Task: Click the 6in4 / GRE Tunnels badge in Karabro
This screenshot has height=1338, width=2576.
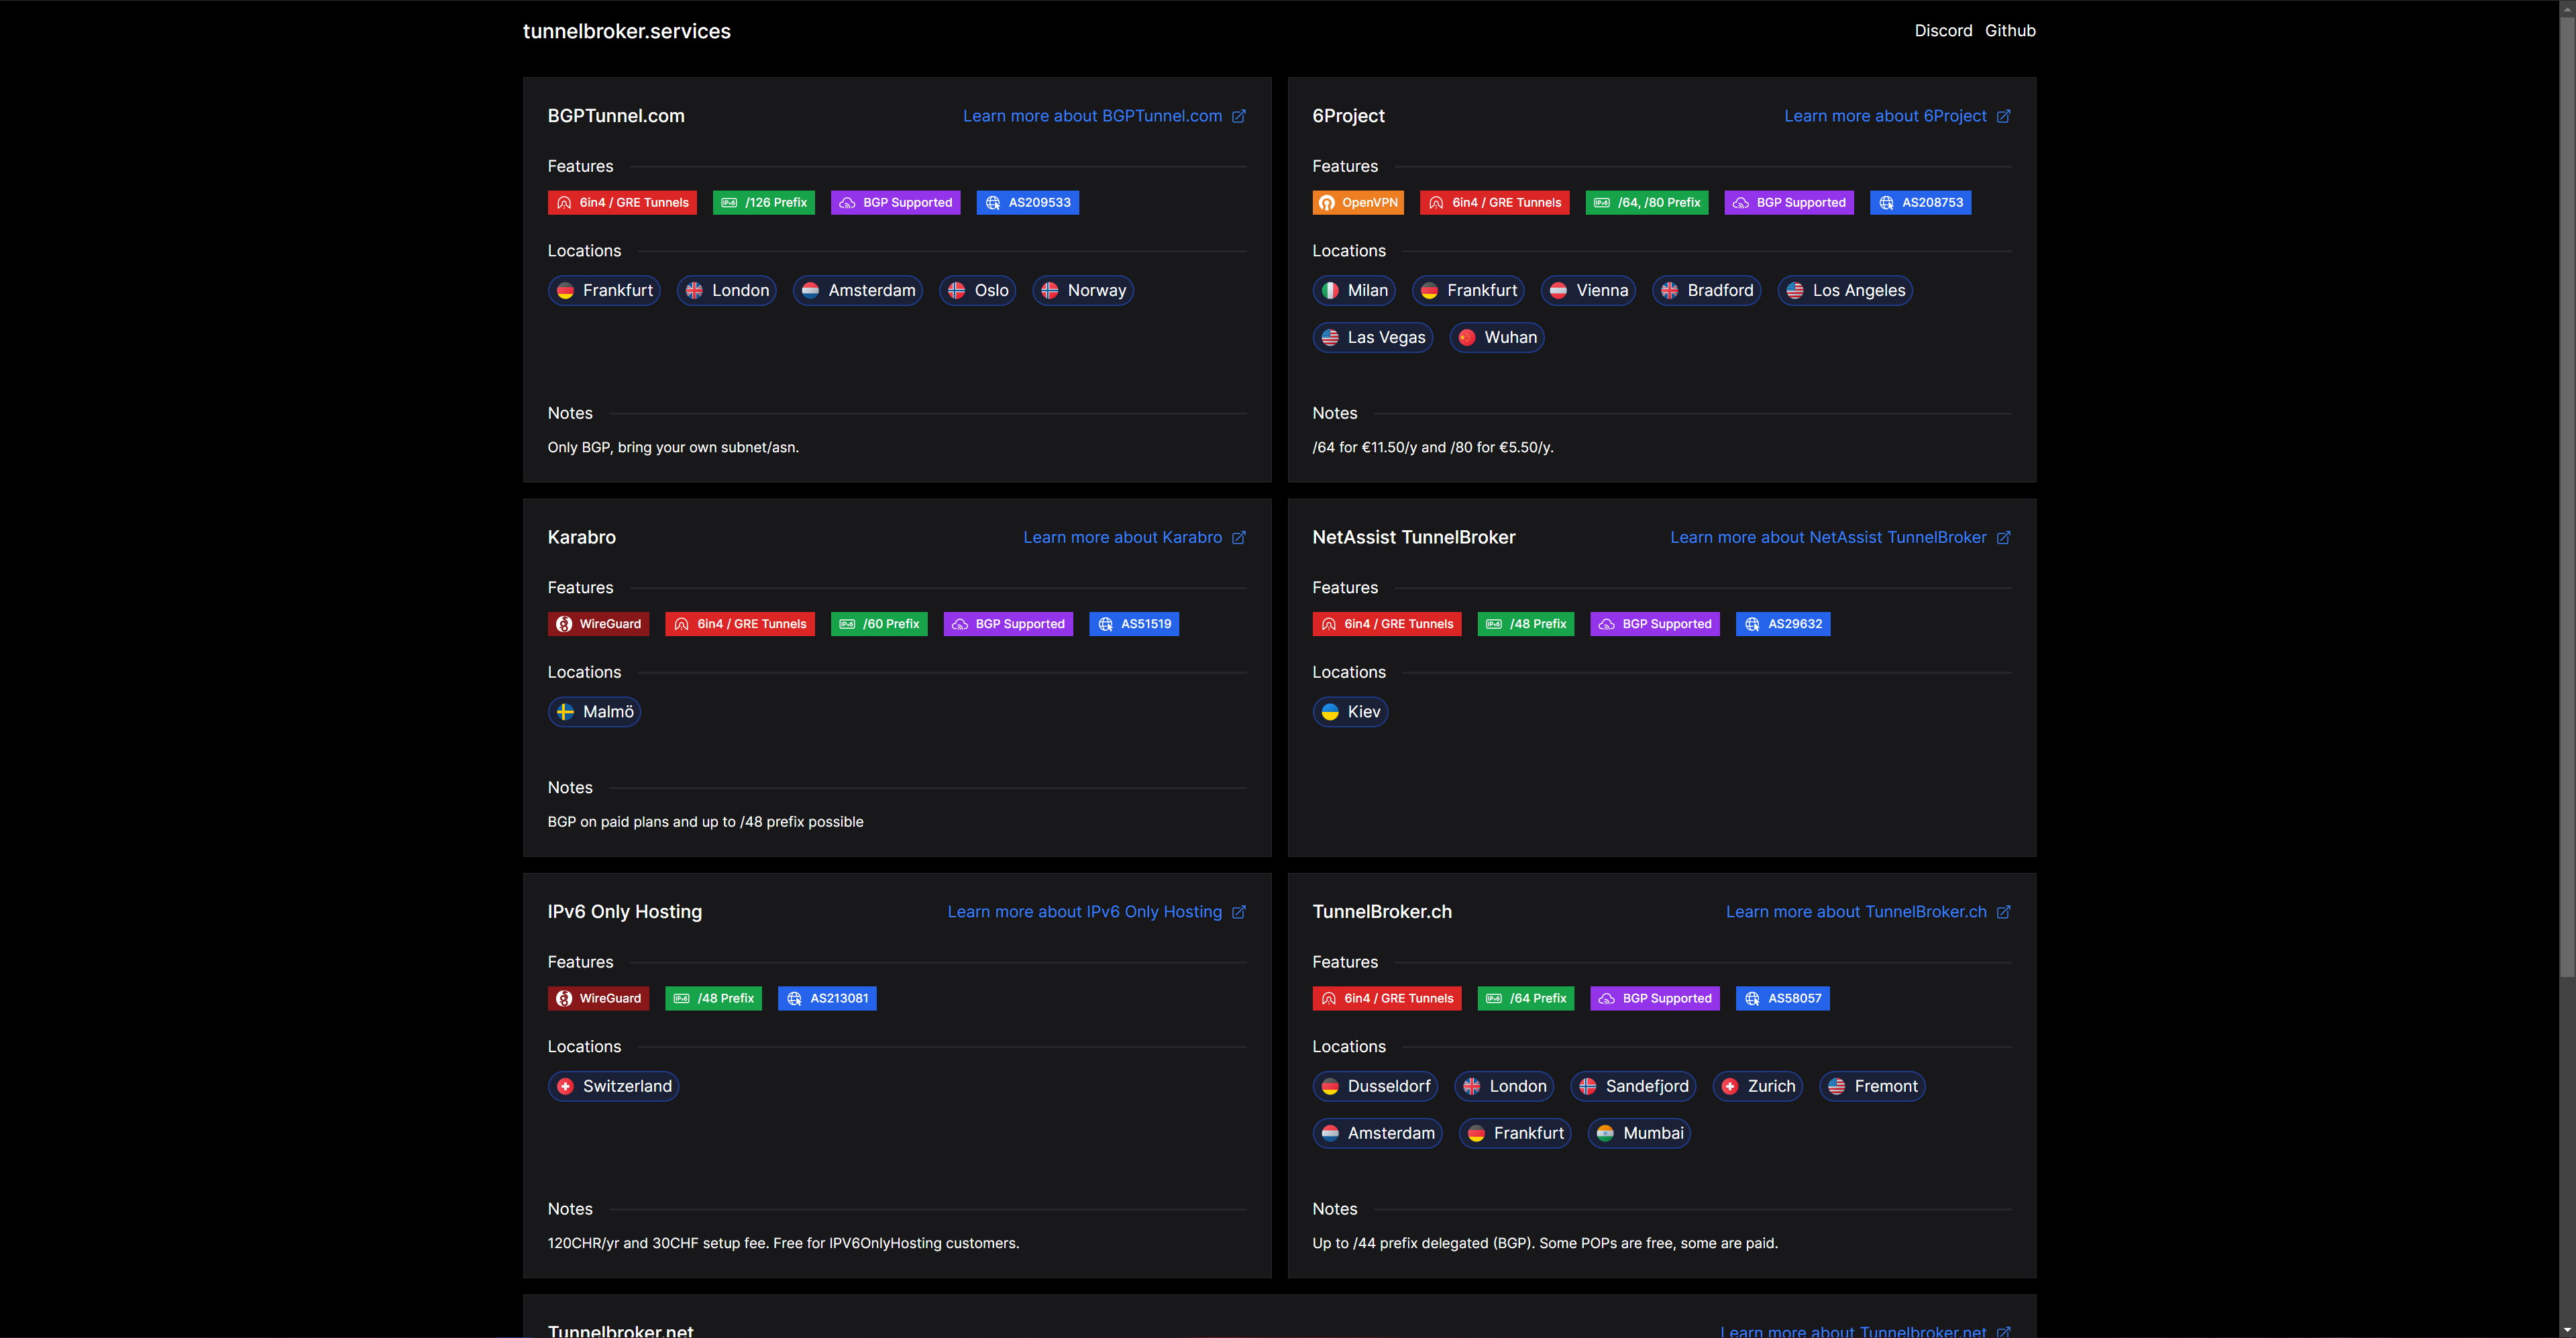Action: click(x=740, y=624)
